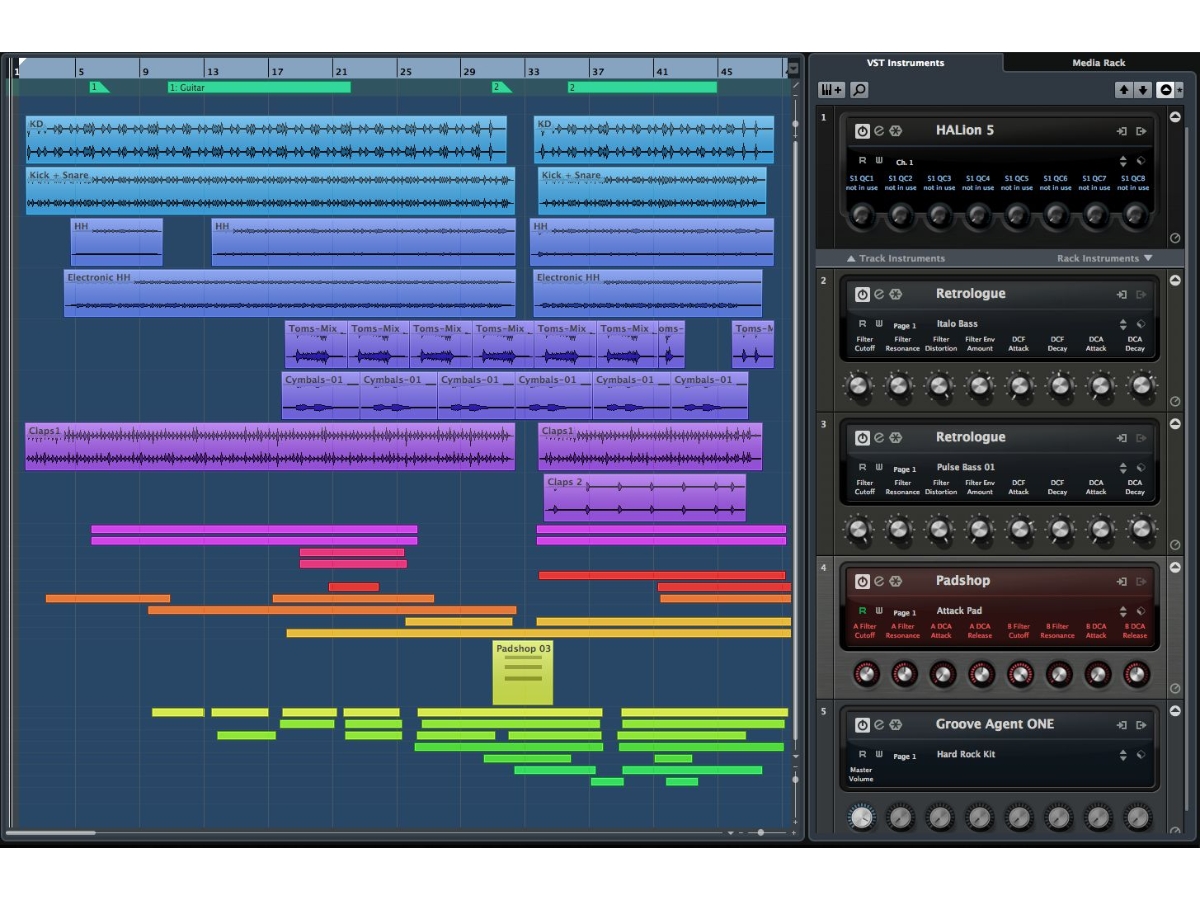Click the horizontal zoom slider handle

tap(761, 832)
